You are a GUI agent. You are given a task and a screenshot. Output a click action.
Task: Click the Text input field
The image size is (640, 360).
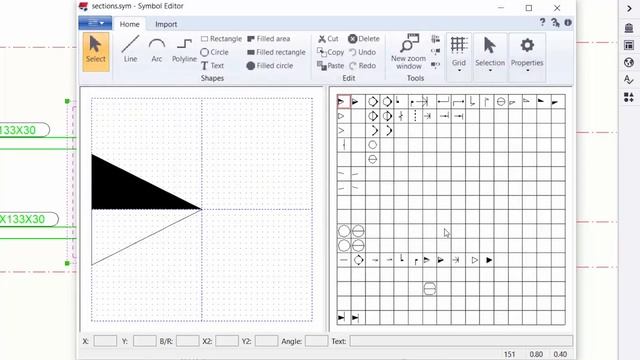(x=461, y=341)
